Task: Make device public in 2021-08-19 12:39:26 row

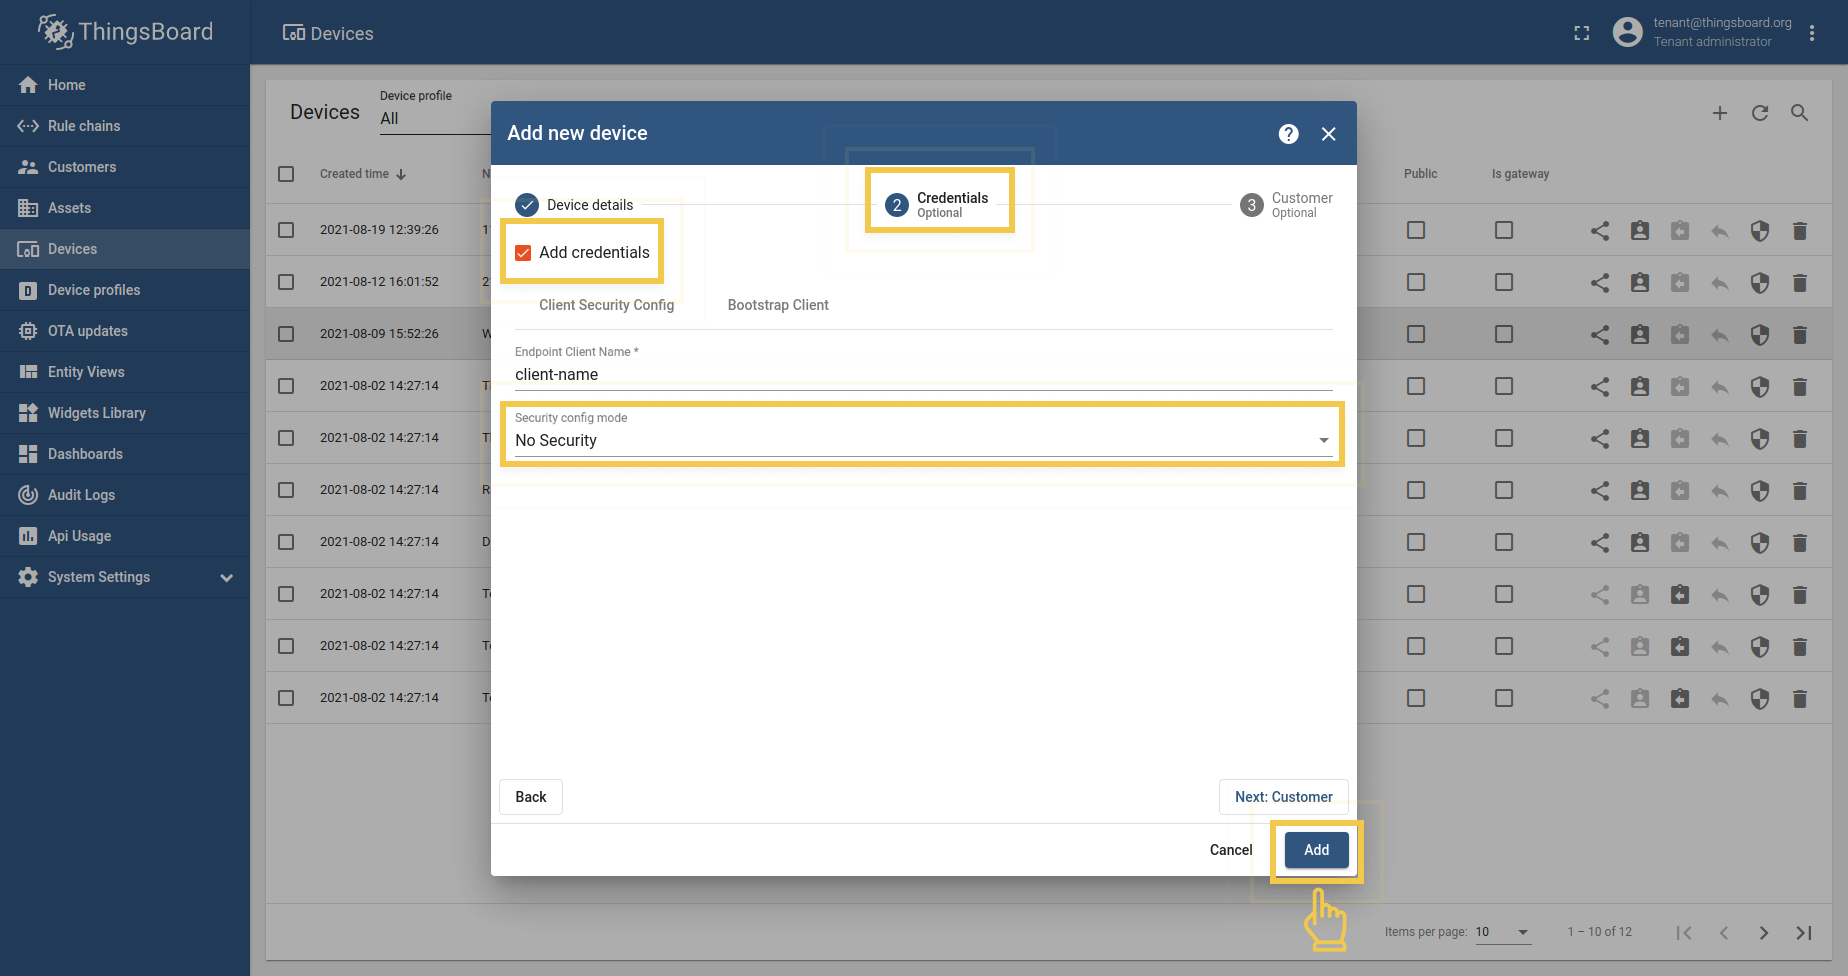Action: tap(1599, 231)
